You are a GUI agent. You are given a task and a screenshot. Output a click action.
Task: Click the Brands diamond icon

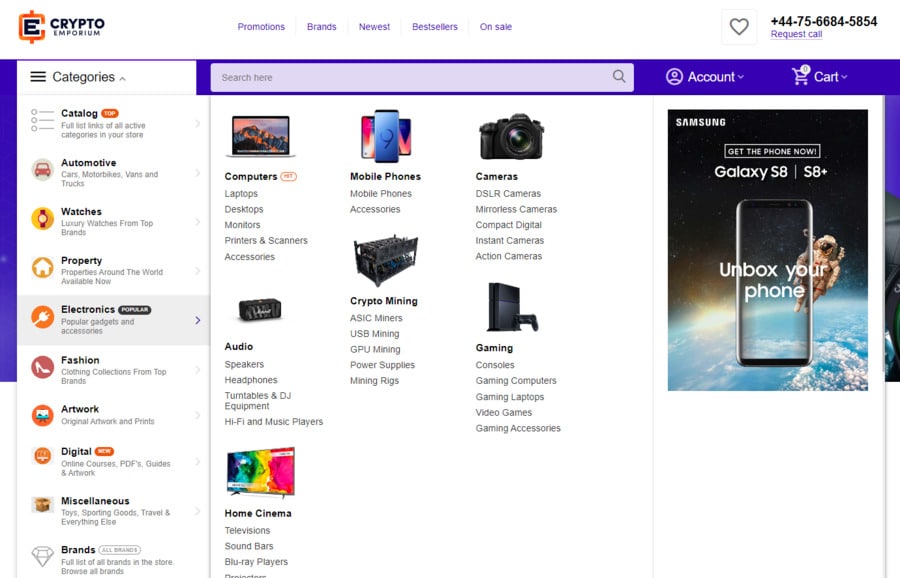coord(42,556)
